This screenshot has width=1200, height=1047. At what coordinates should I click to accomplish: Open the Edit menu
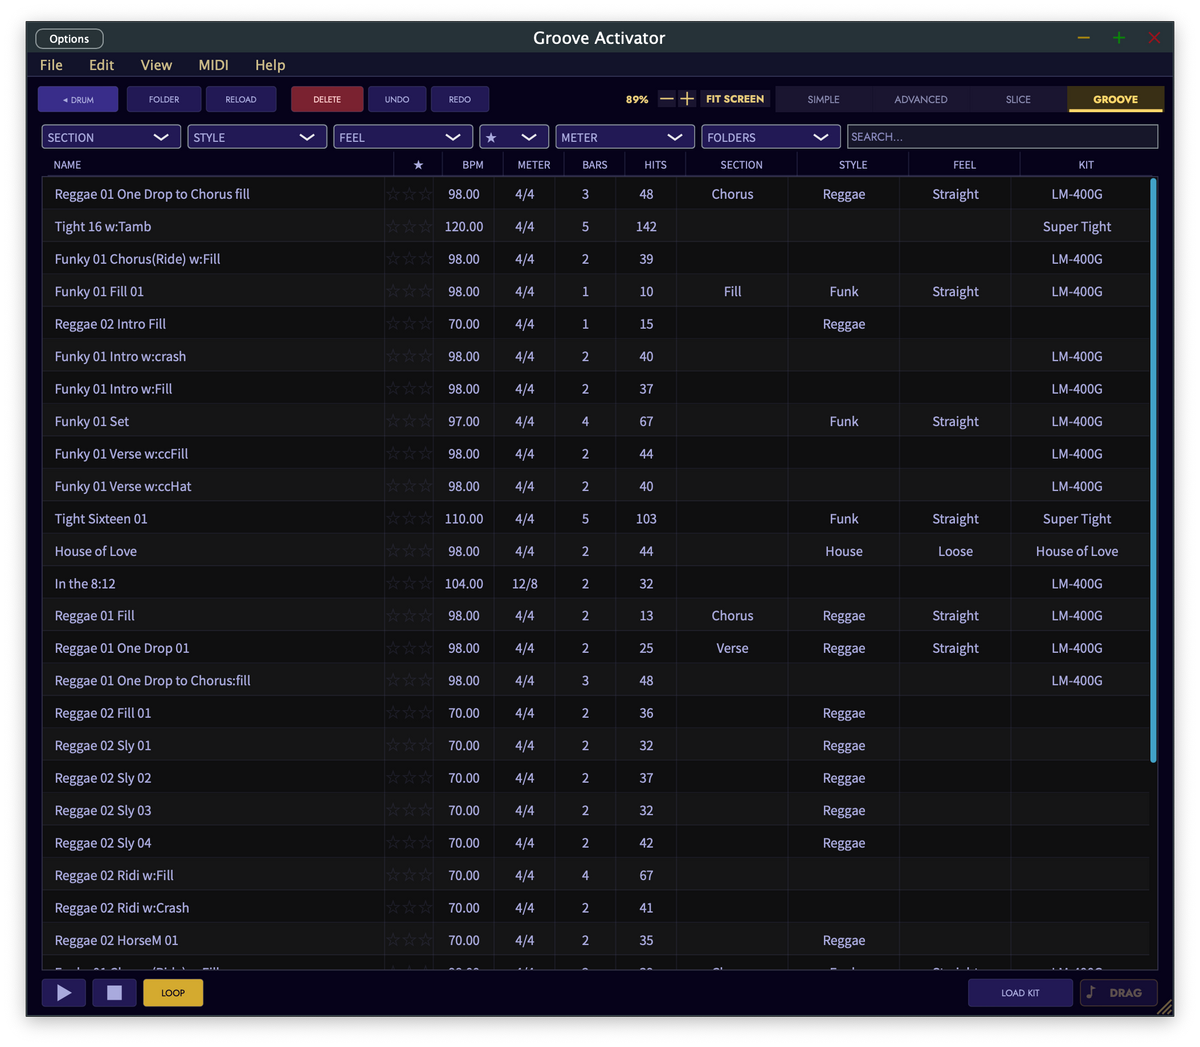tap(101, 65)
